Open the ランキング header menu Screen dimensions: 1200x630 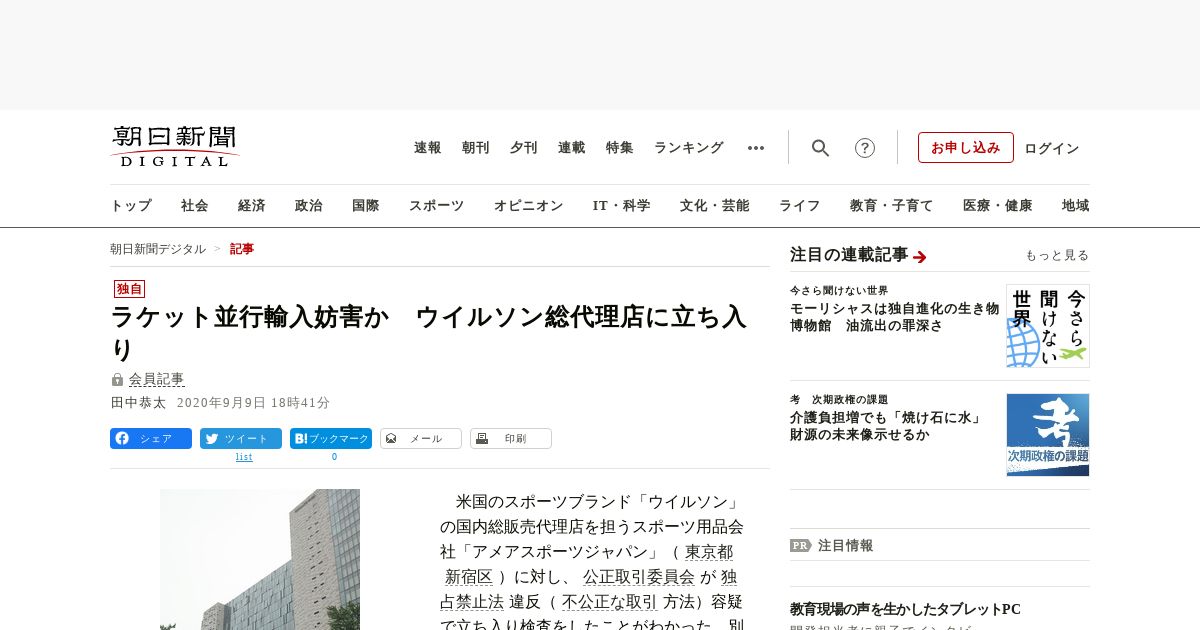pyautogui.click(x=689, y=148)
